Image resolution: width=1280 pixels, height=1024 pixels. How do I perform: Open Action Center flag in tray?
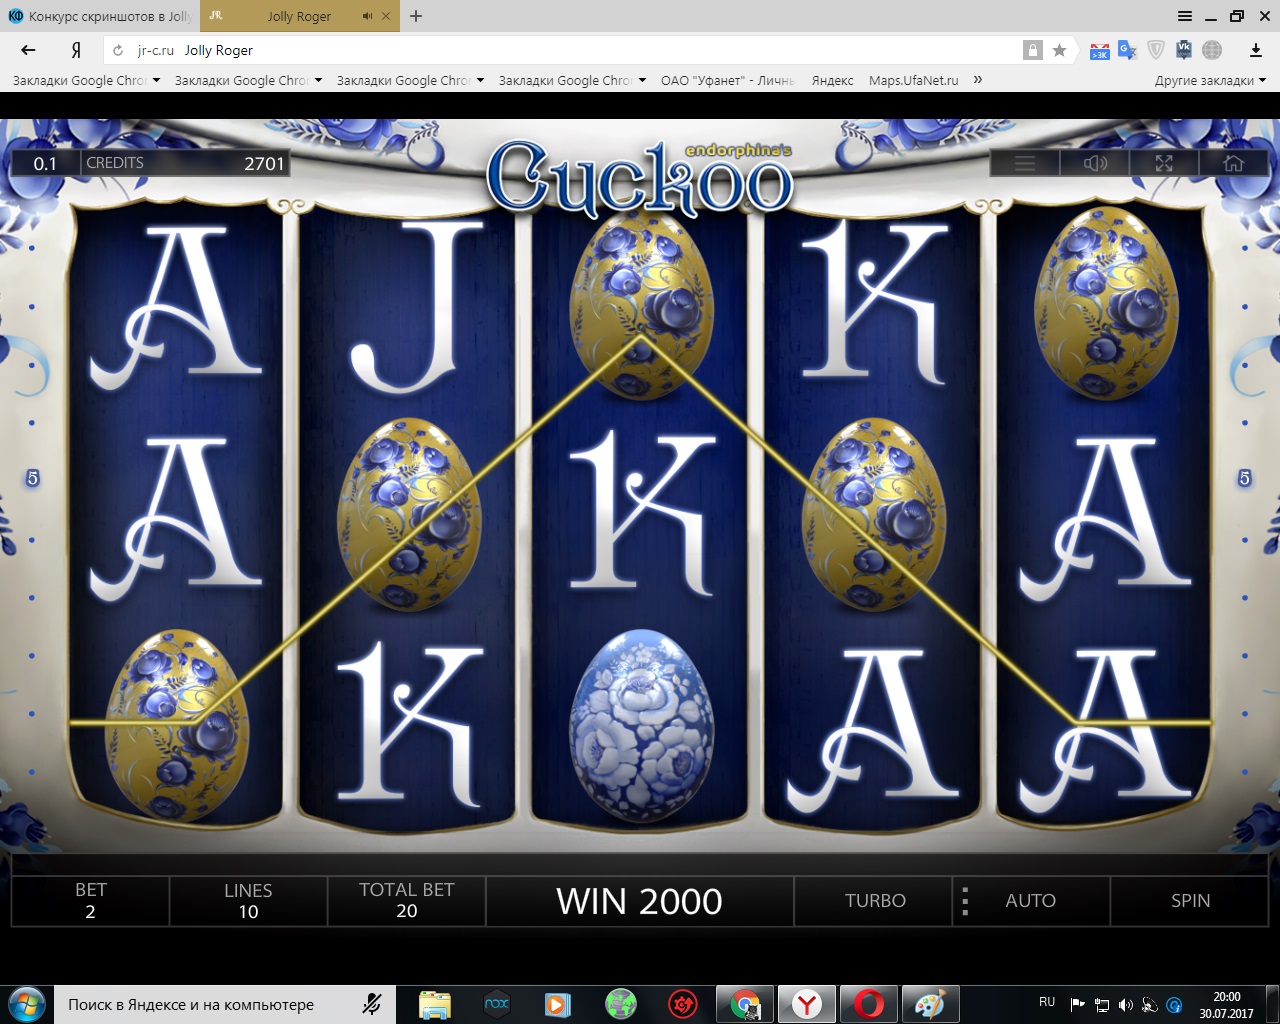(x=1077, y=1004)
